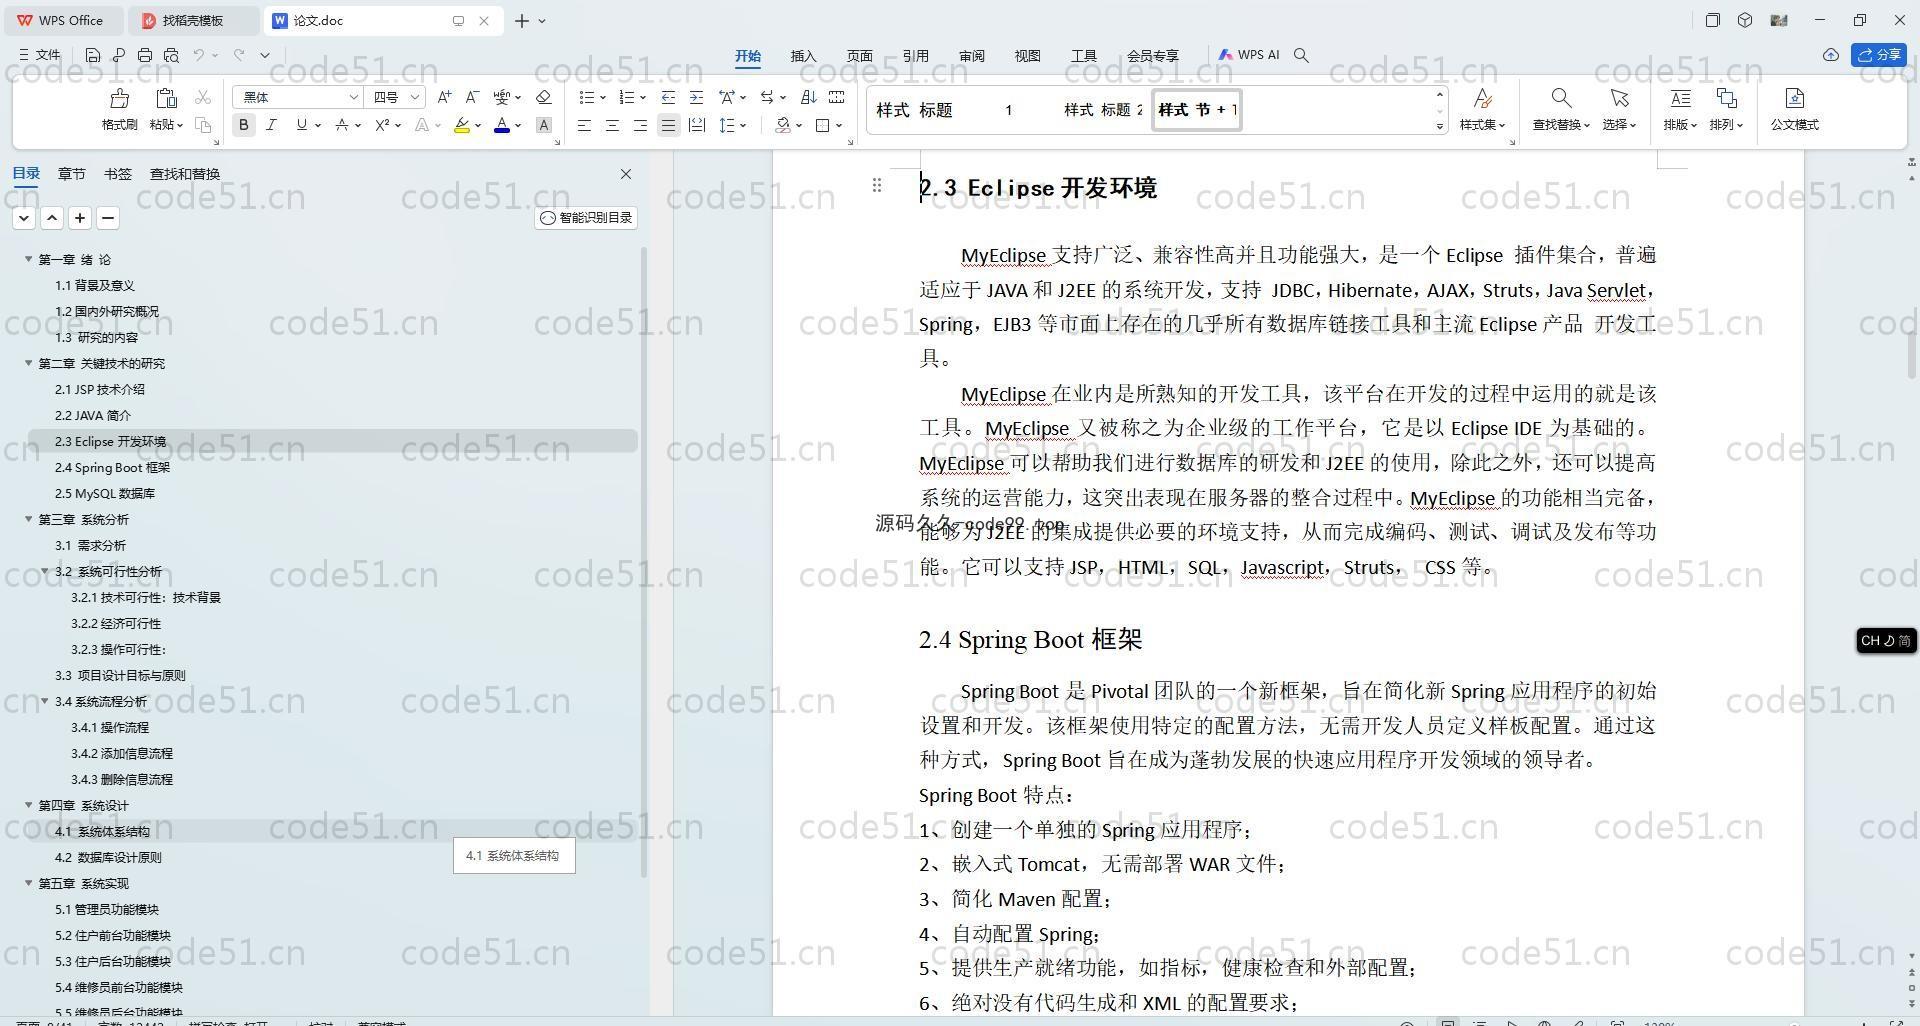Viewport: 1920px width, 1026px height.
Task: Open the font name dropdown (黑体)
Action: 353,97
